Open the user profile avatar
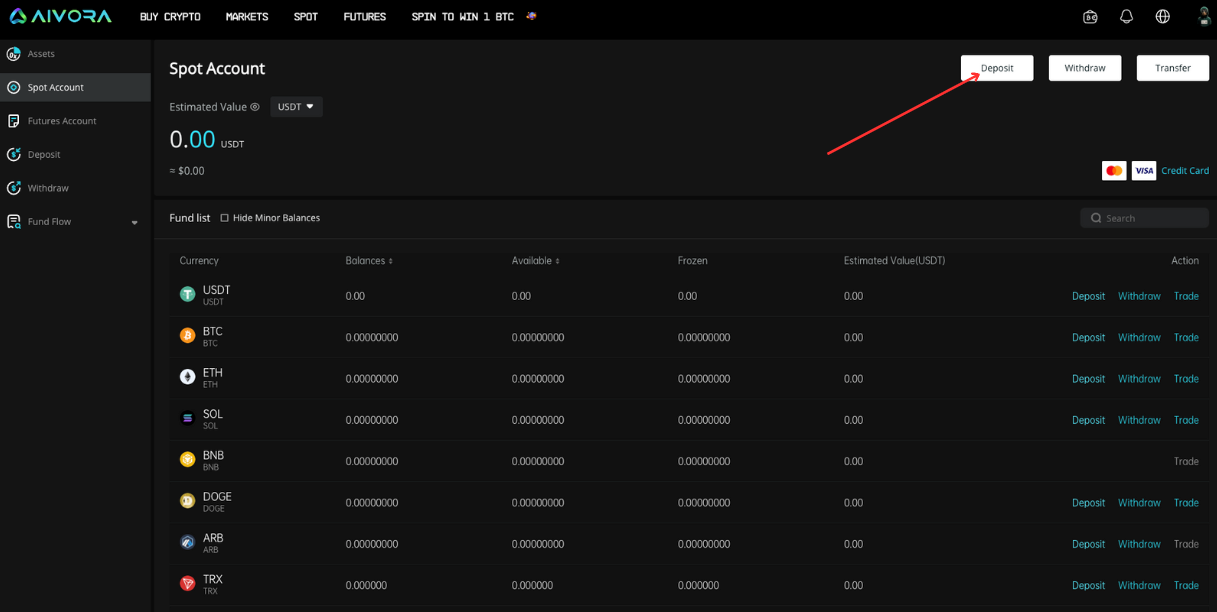 point(1205,15)
